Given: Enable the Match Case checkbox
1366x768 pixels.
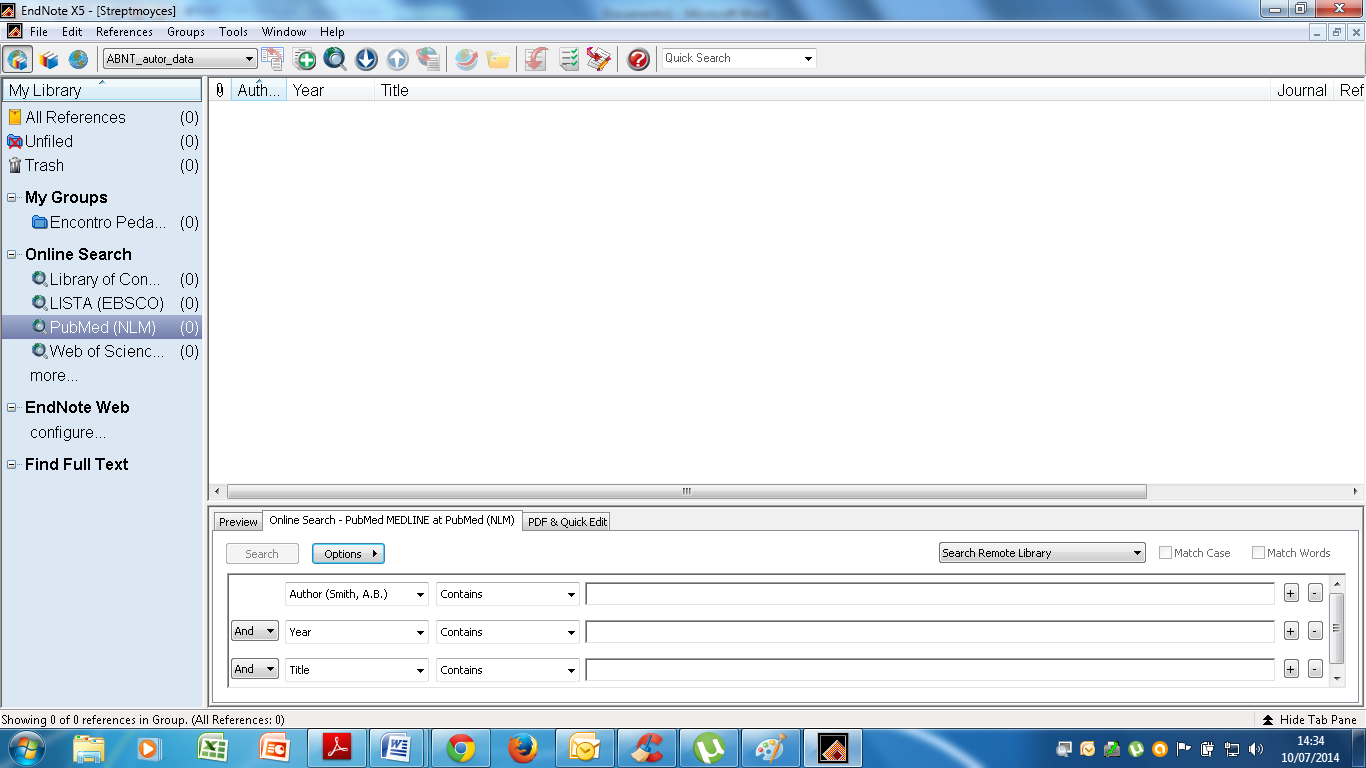Looking at the screenshot, I should tap(1165, 553).
